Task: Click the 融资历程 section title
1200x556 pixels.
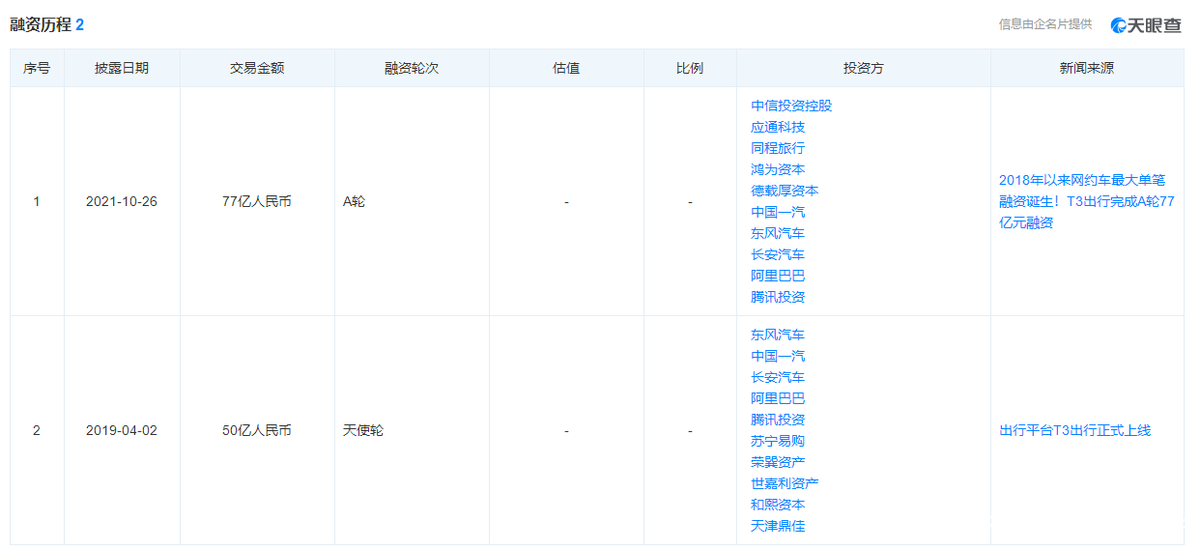Action: pos(41,24)
